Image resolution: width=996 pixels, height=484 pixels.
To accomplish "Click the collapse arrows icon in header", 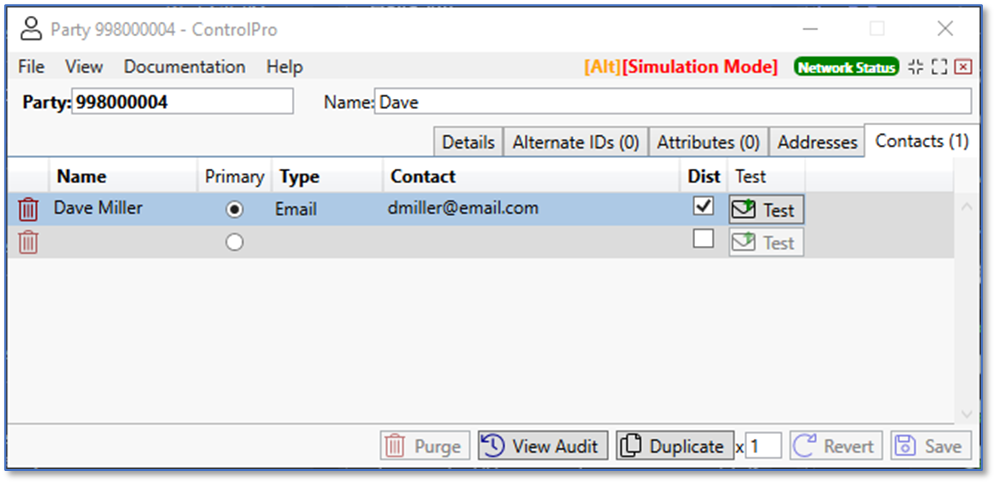I will (916, 67).
